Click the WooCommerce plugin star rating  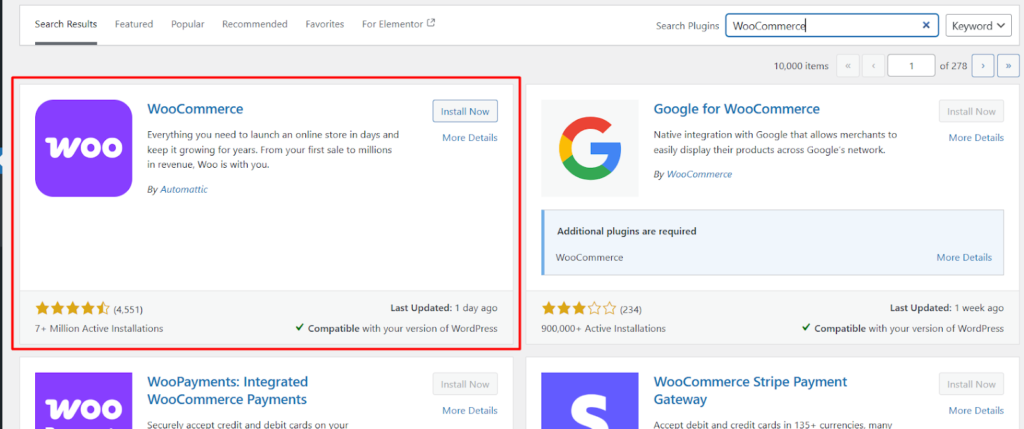[73, 308]
